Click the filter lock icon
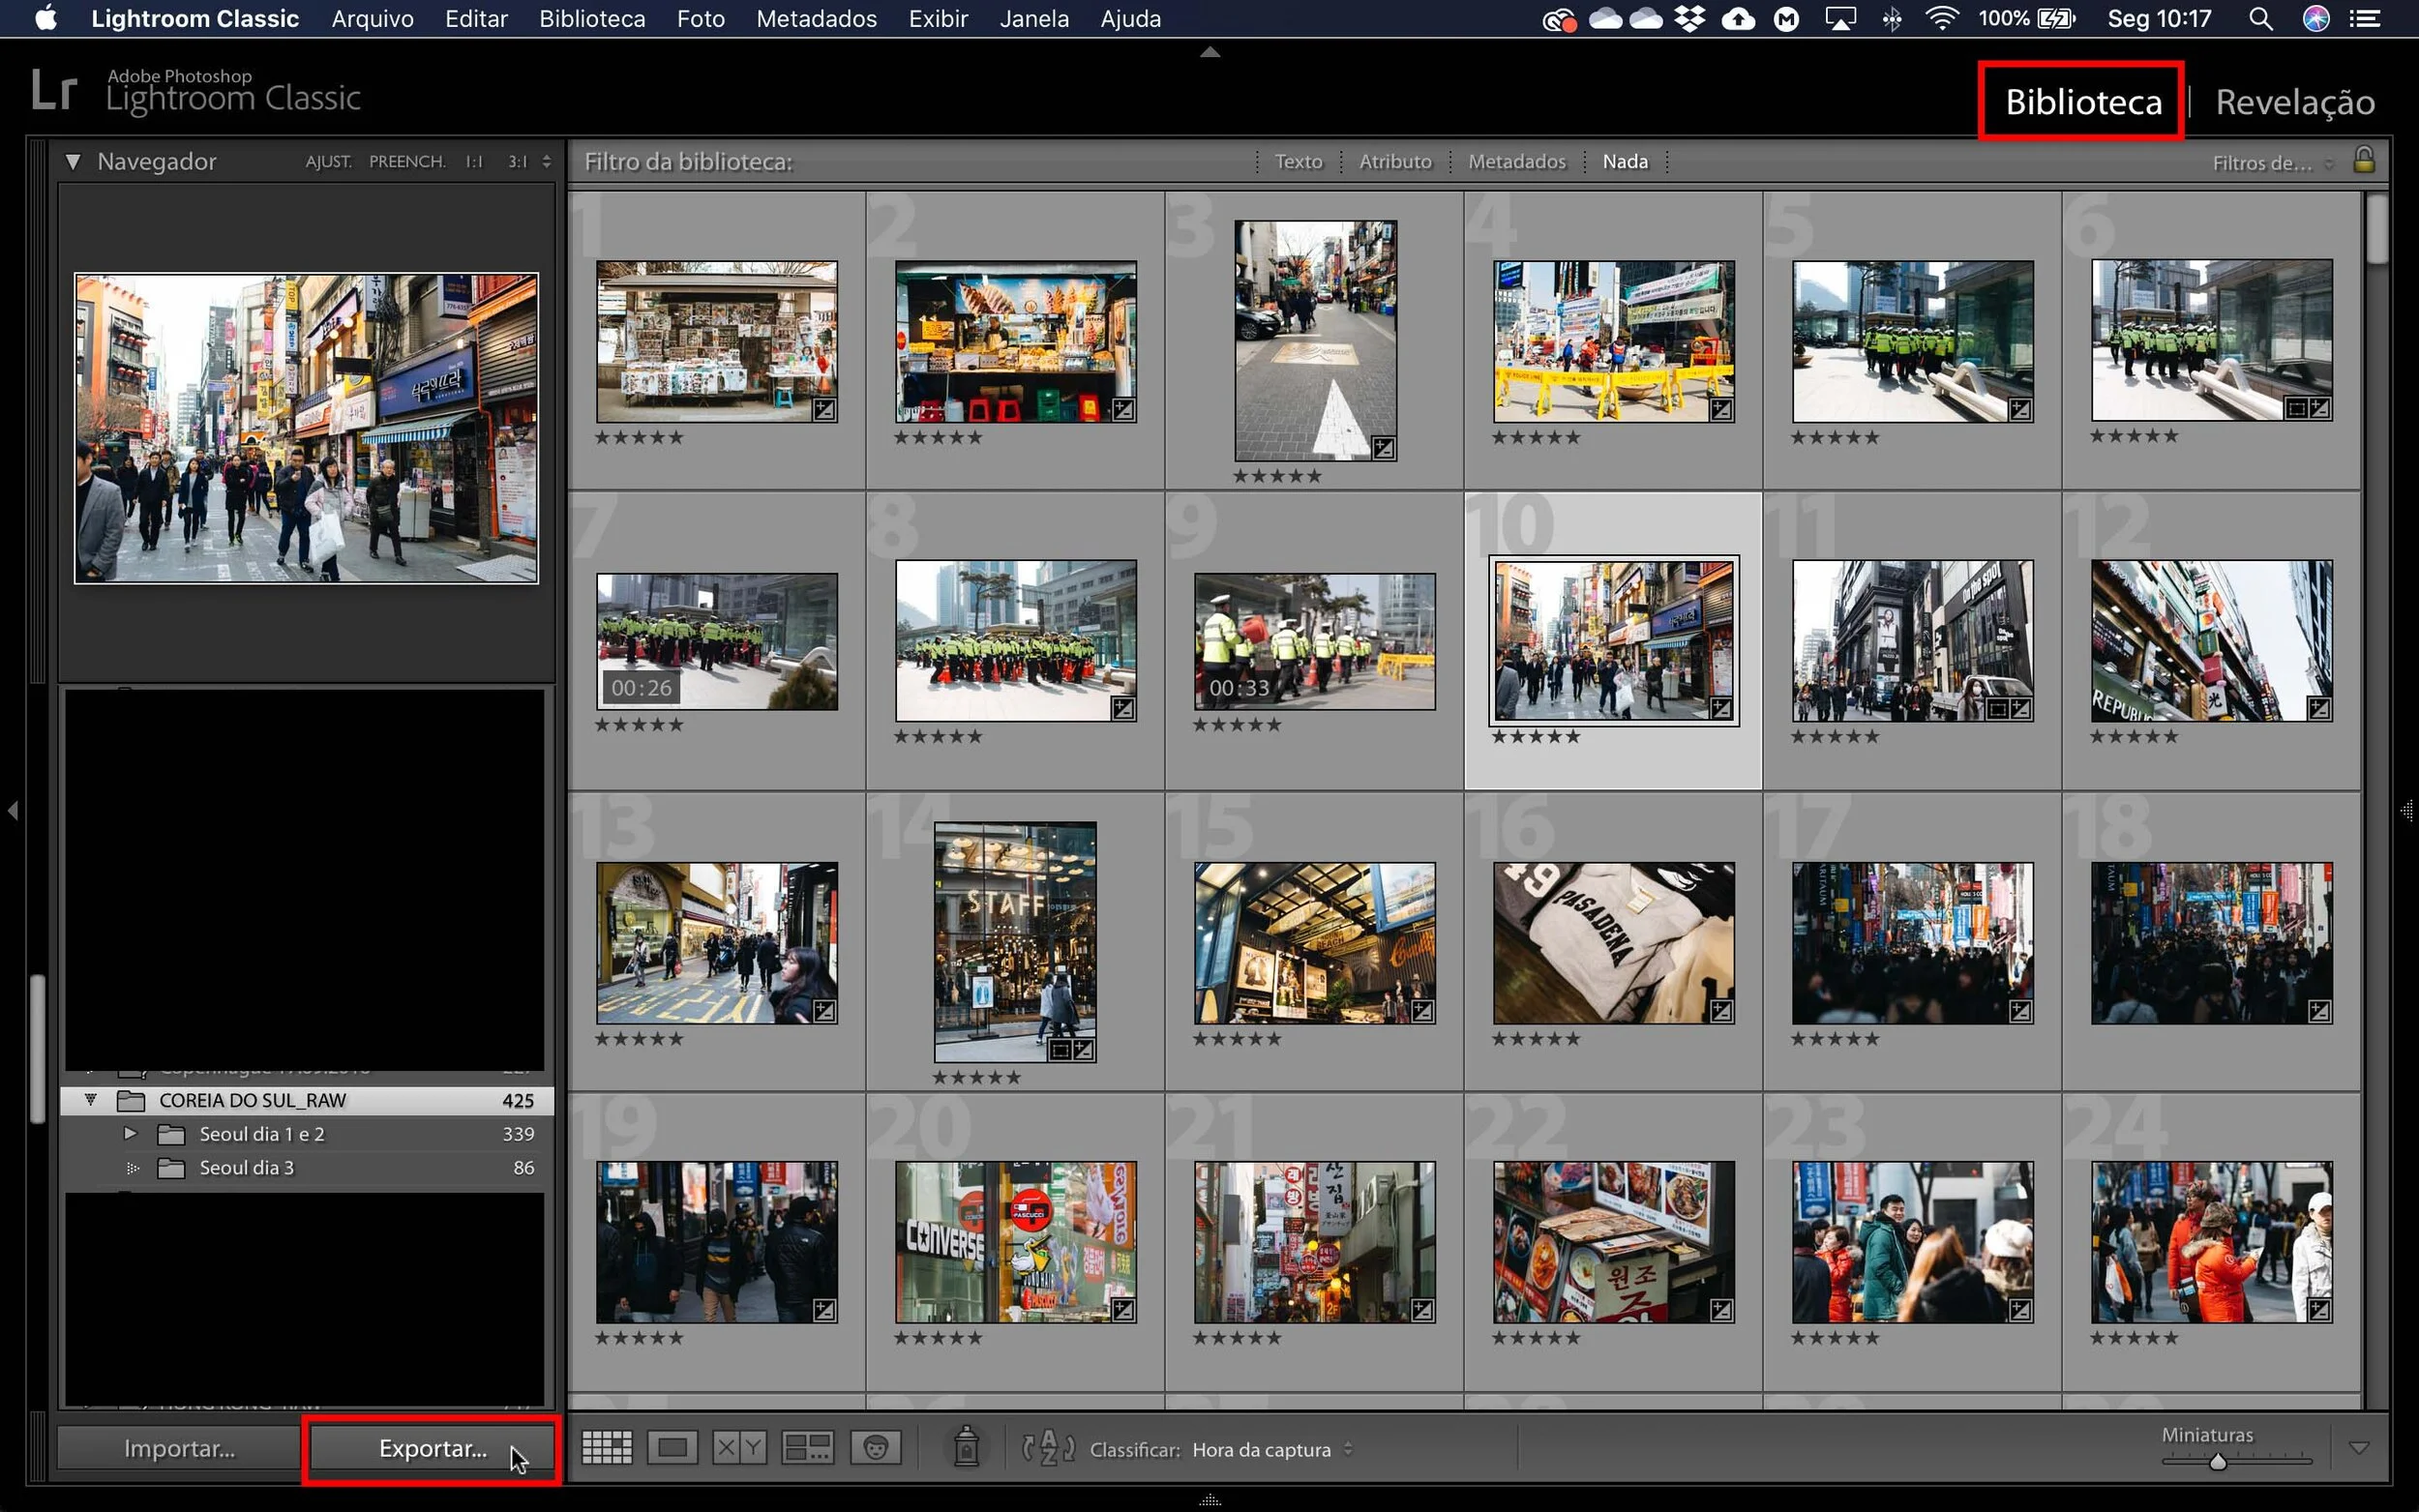The image size is (2419, 1512). pyautogui.click(x=2364, y=160)
